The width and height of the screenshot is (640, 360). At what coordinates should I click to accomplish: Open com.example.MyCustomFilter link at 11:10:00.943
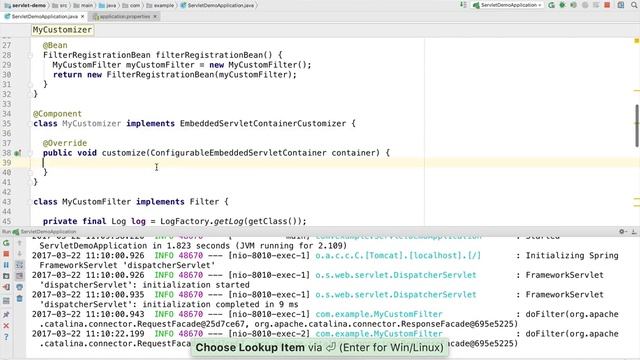[379, 315]
